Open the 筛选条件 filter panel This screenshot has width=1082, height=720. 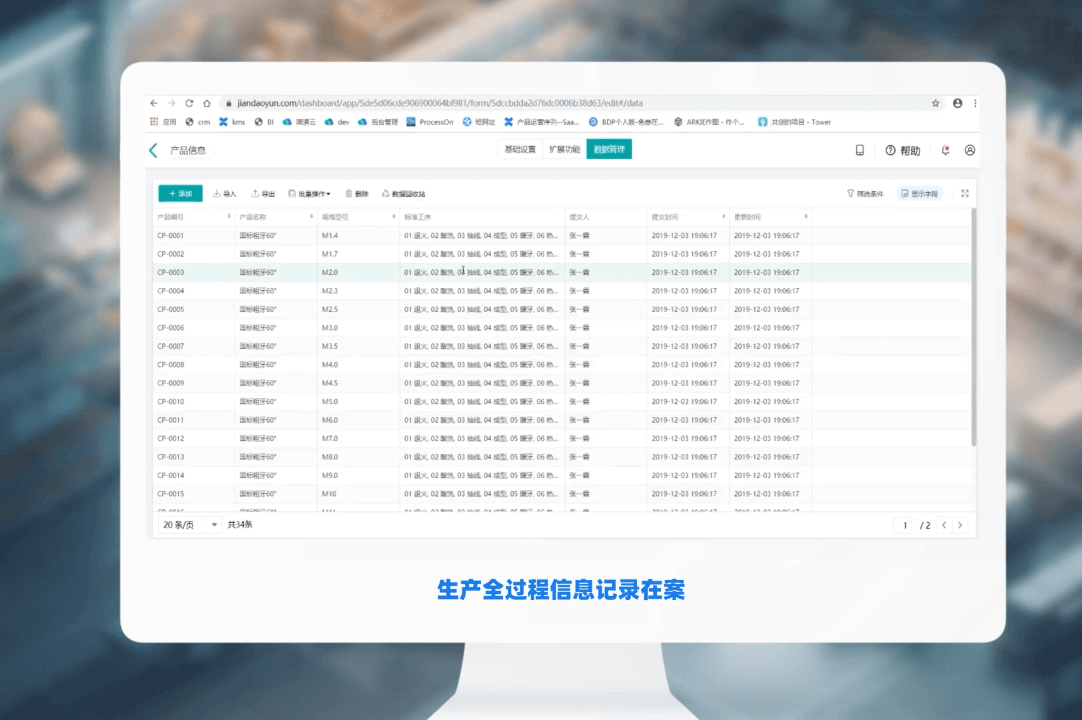(865, 194)
